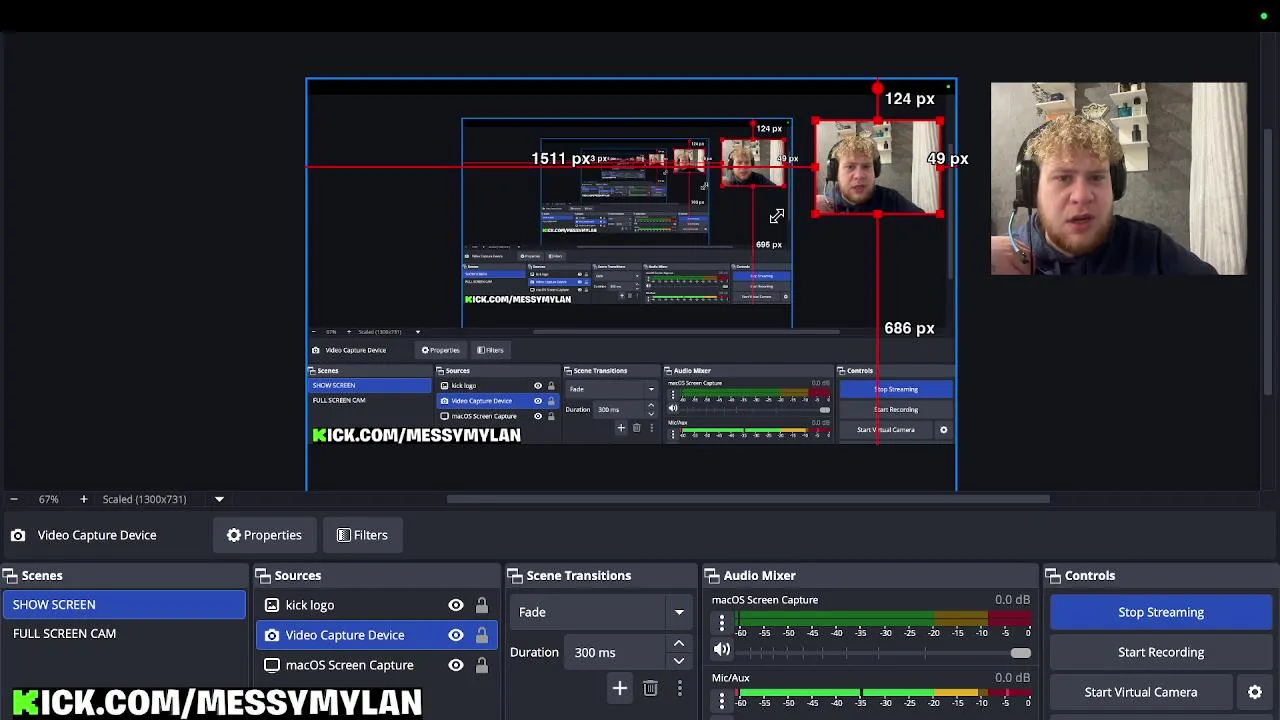Hide the Video Capture Device source
Viewport: 1280px width, 720px height.
(456, 635)
